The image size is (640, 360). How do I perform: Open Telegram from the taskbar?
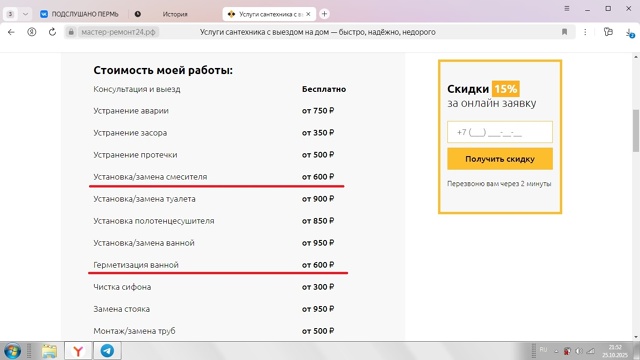pyautogui.click(x=107, y=351)
